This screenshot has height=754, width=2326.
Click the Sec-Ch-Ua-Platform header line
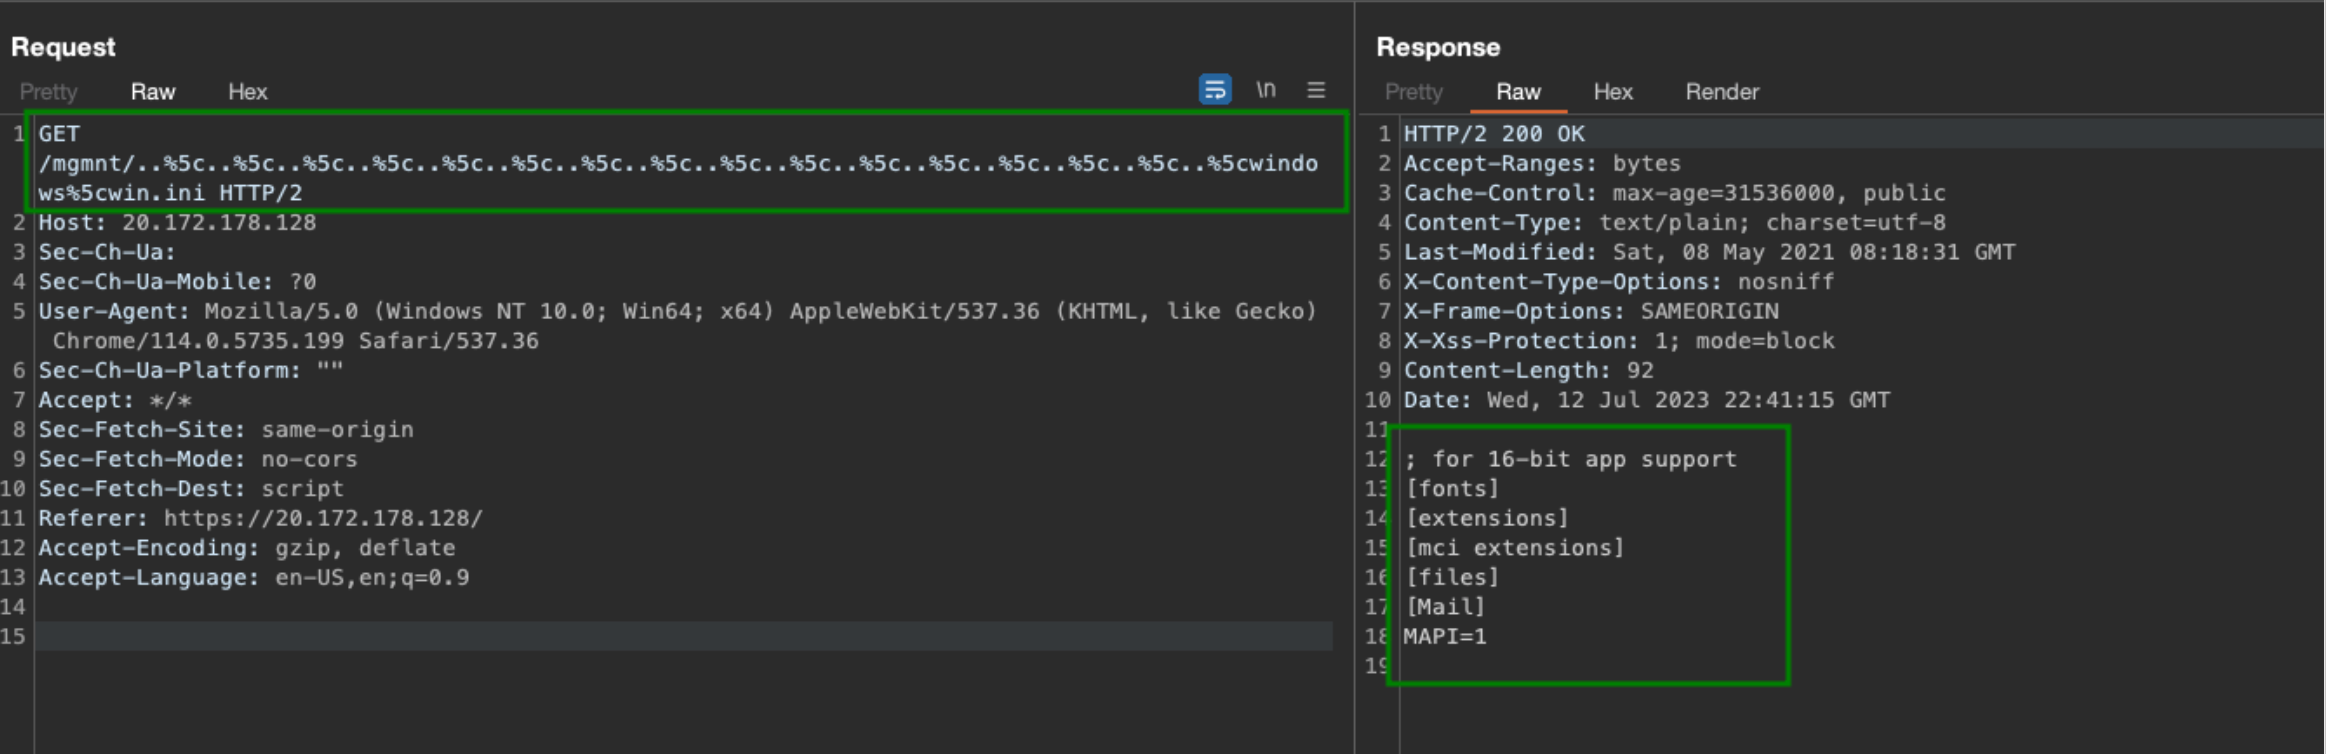click(x=191, y=370)
